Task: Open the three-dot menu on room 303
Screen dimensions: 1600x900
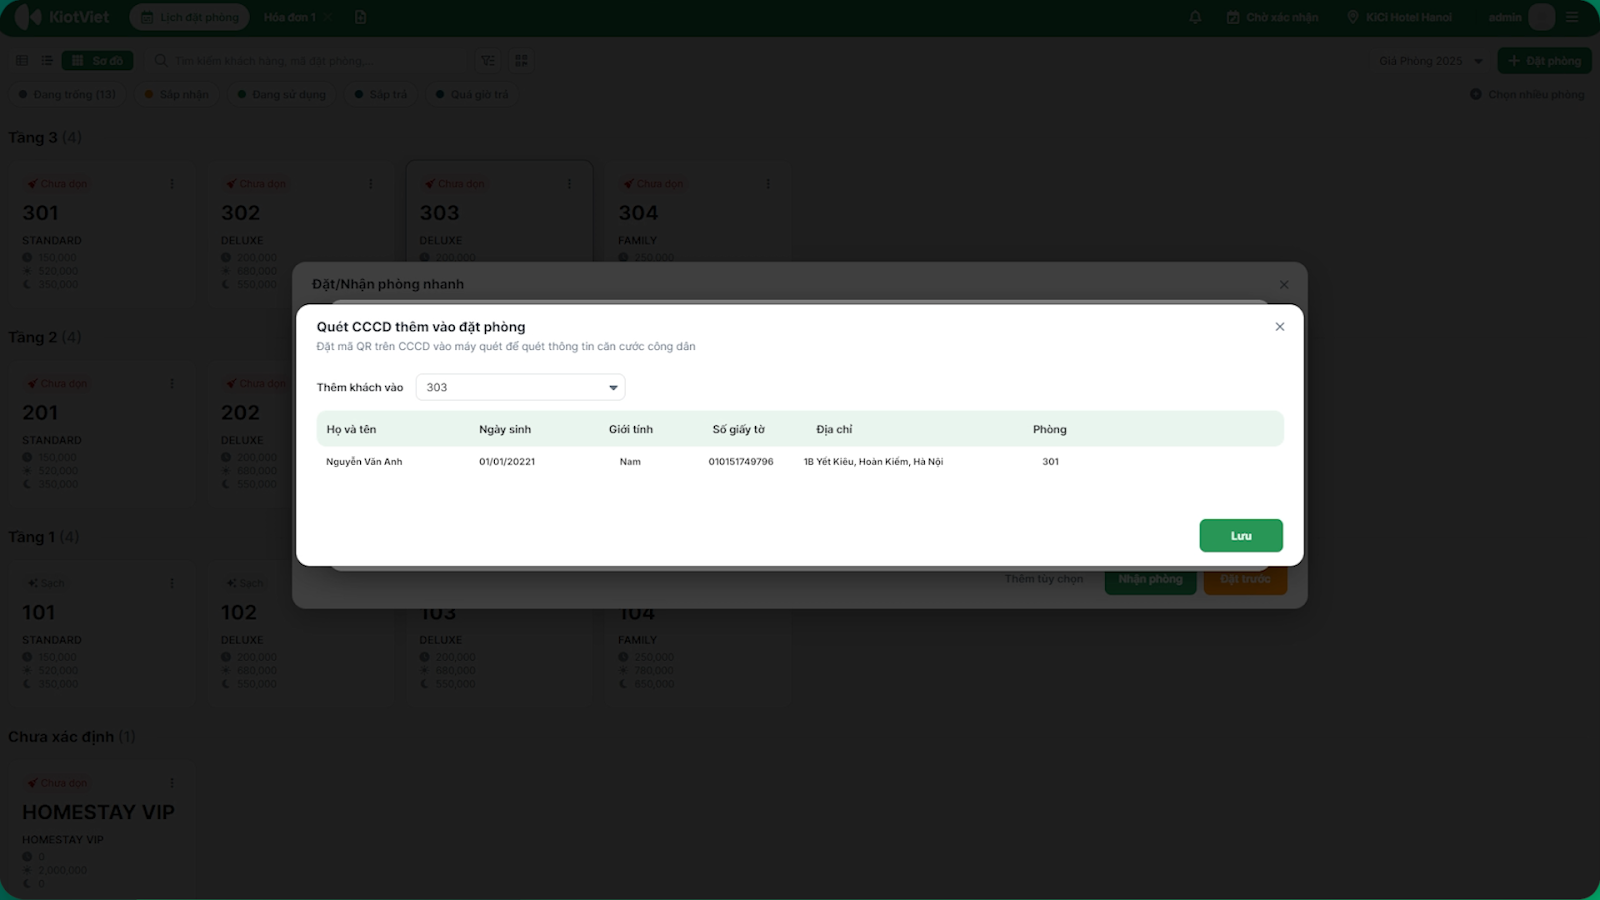Action: coord(570,184)
